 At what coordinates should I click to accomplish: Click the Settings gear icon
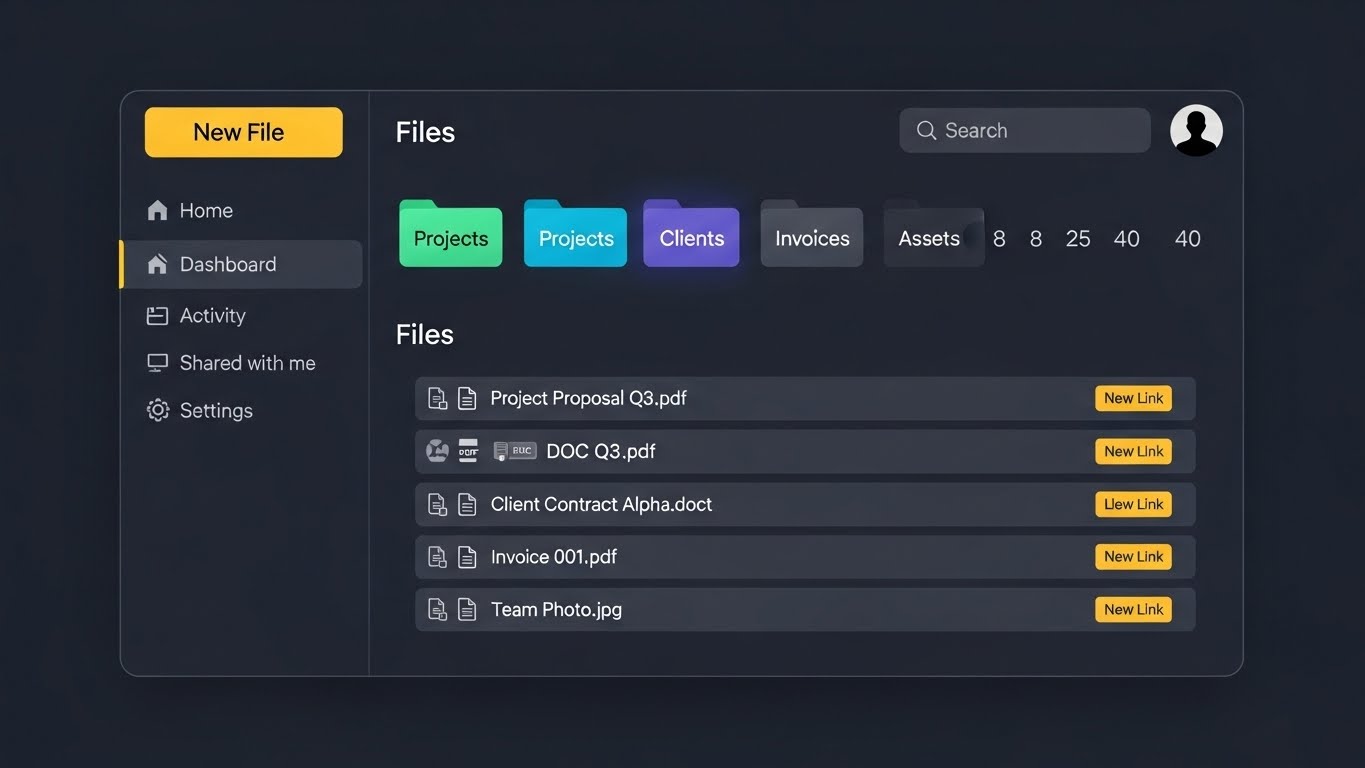(x=157, y=410)
